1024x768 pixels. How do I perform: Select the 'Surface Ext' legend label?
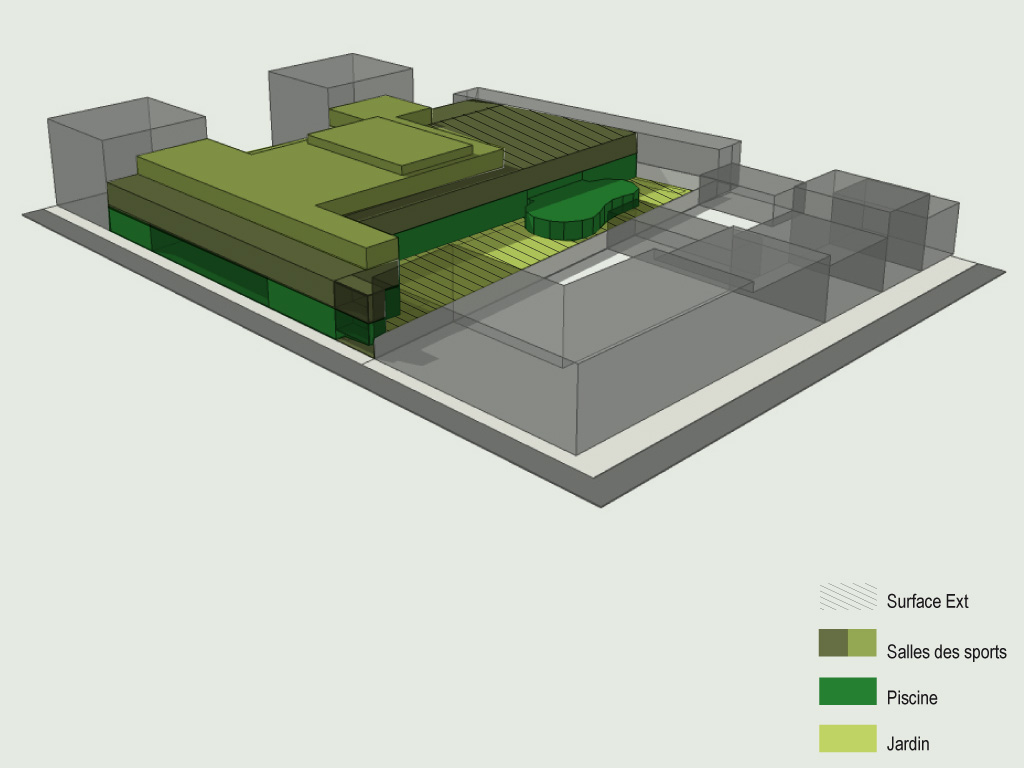click(927, 601)
